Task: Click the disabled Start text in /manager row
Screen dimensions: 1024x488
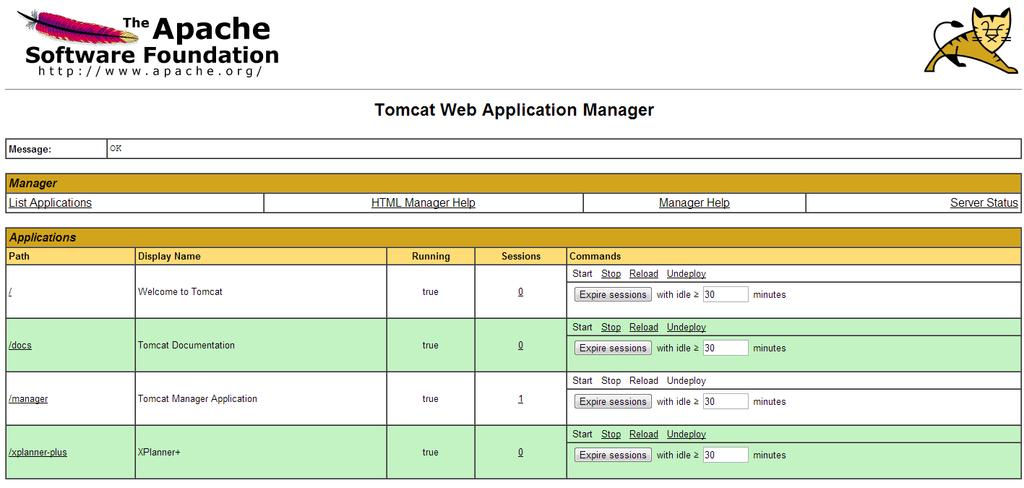Action: pyautogui.click(x=582, y=381)
